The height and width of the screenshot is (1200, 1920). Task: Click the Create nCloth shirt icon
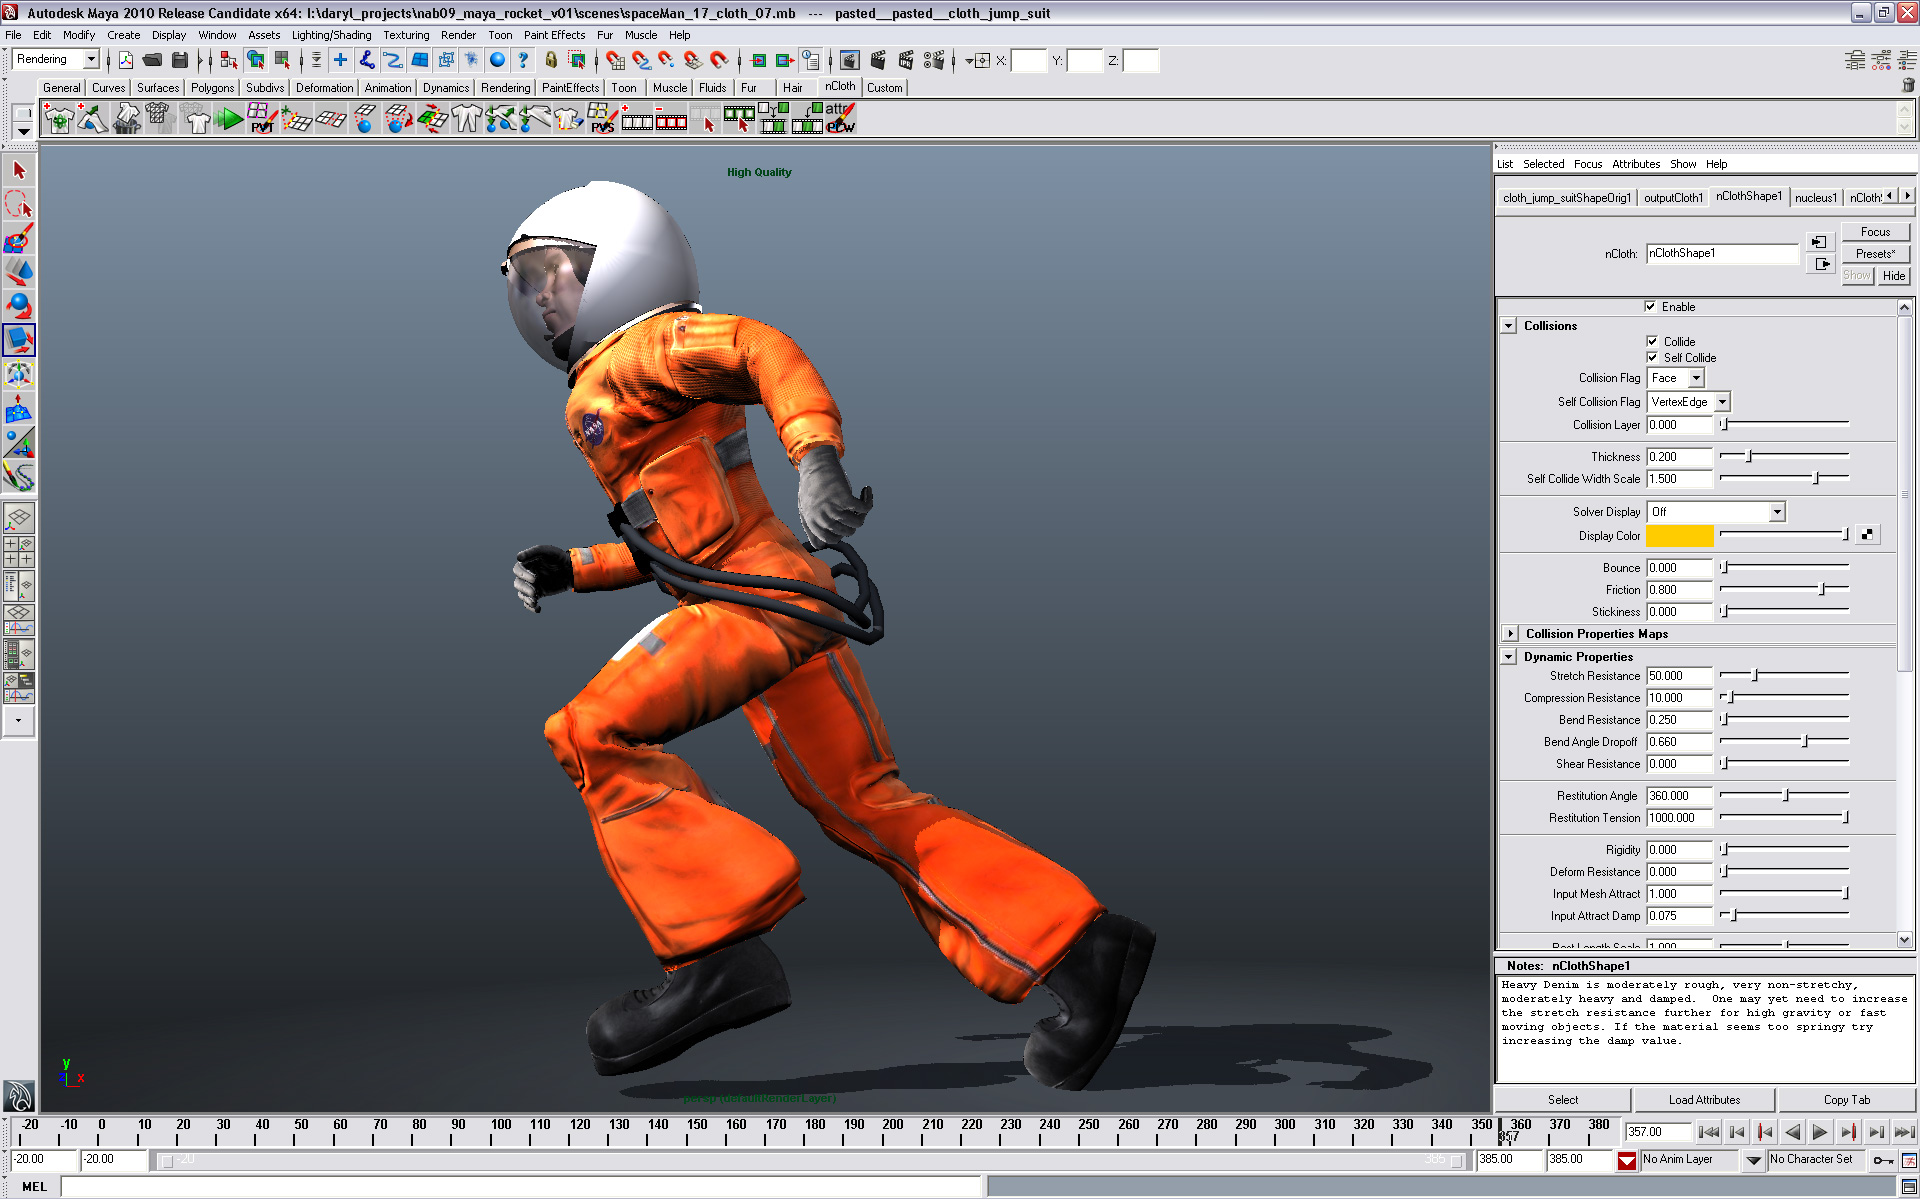pos(59,120)
